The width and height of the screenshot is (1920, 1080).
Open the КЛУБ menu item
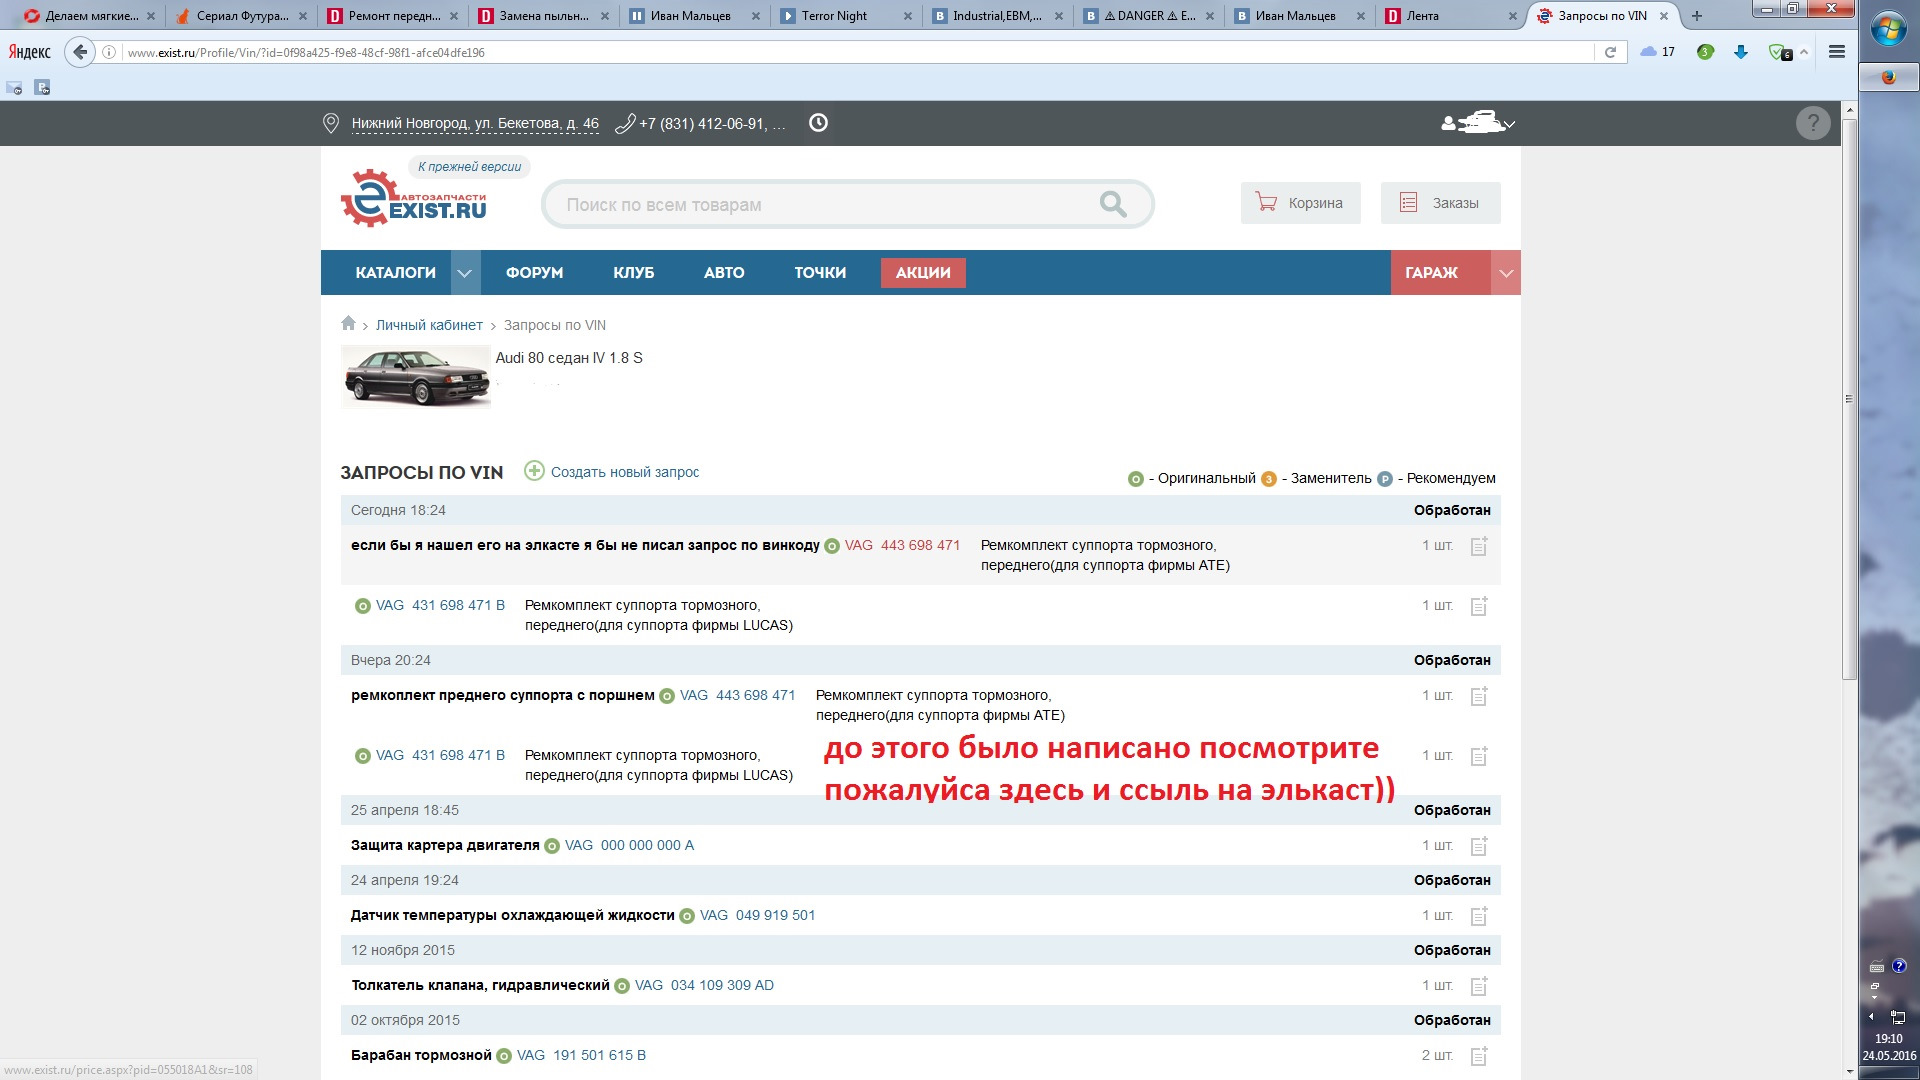[634, 272]
